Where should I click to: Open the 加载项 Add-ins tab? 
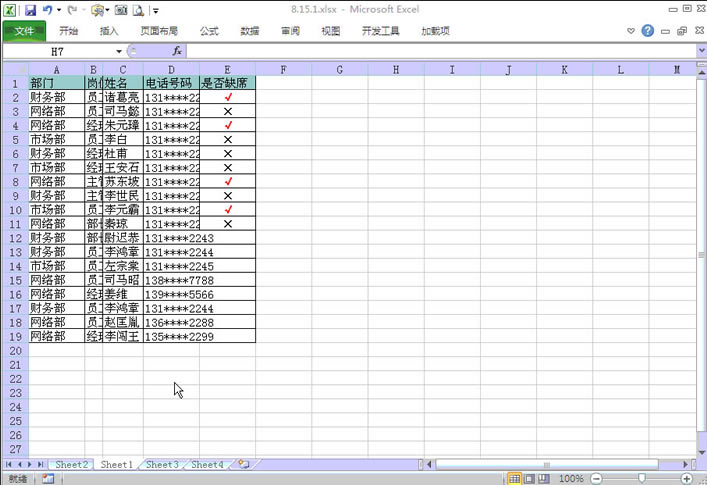point(435,31)
